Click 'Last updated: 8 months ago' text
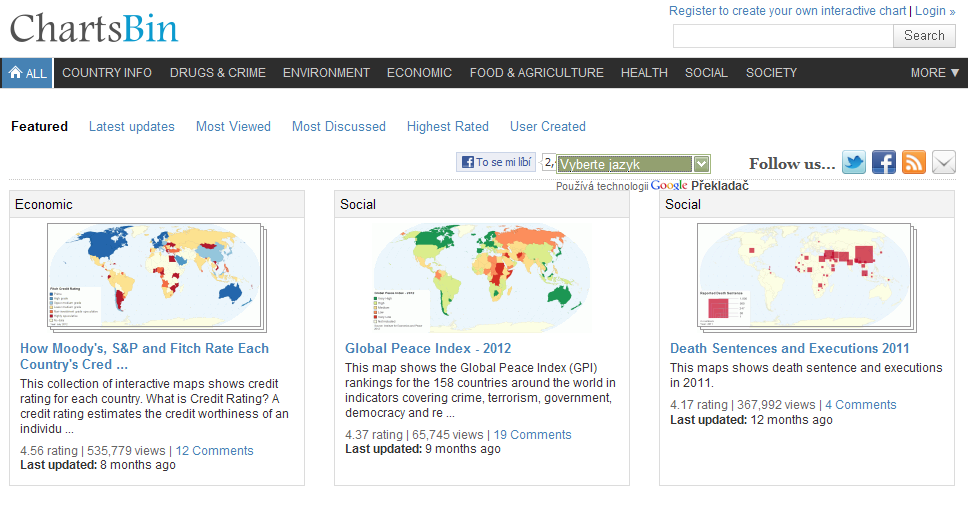Viewport: 968px width, 505px height. coord(98,465)
